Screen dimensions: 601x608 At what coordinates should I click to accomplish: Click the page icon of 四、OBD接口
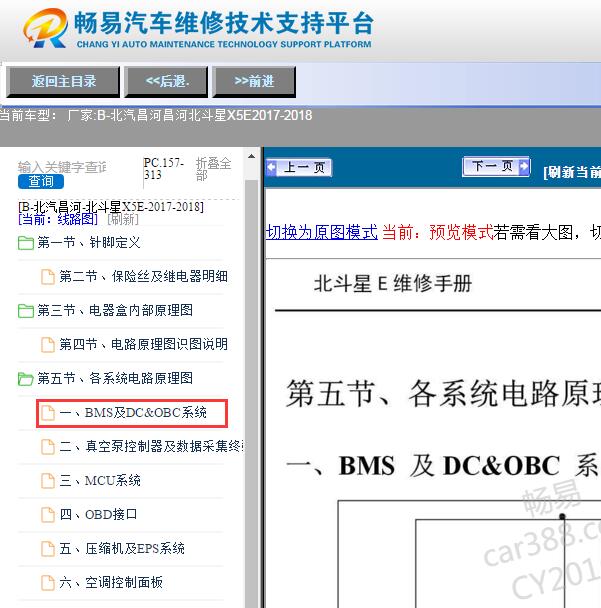coord(48,515)
